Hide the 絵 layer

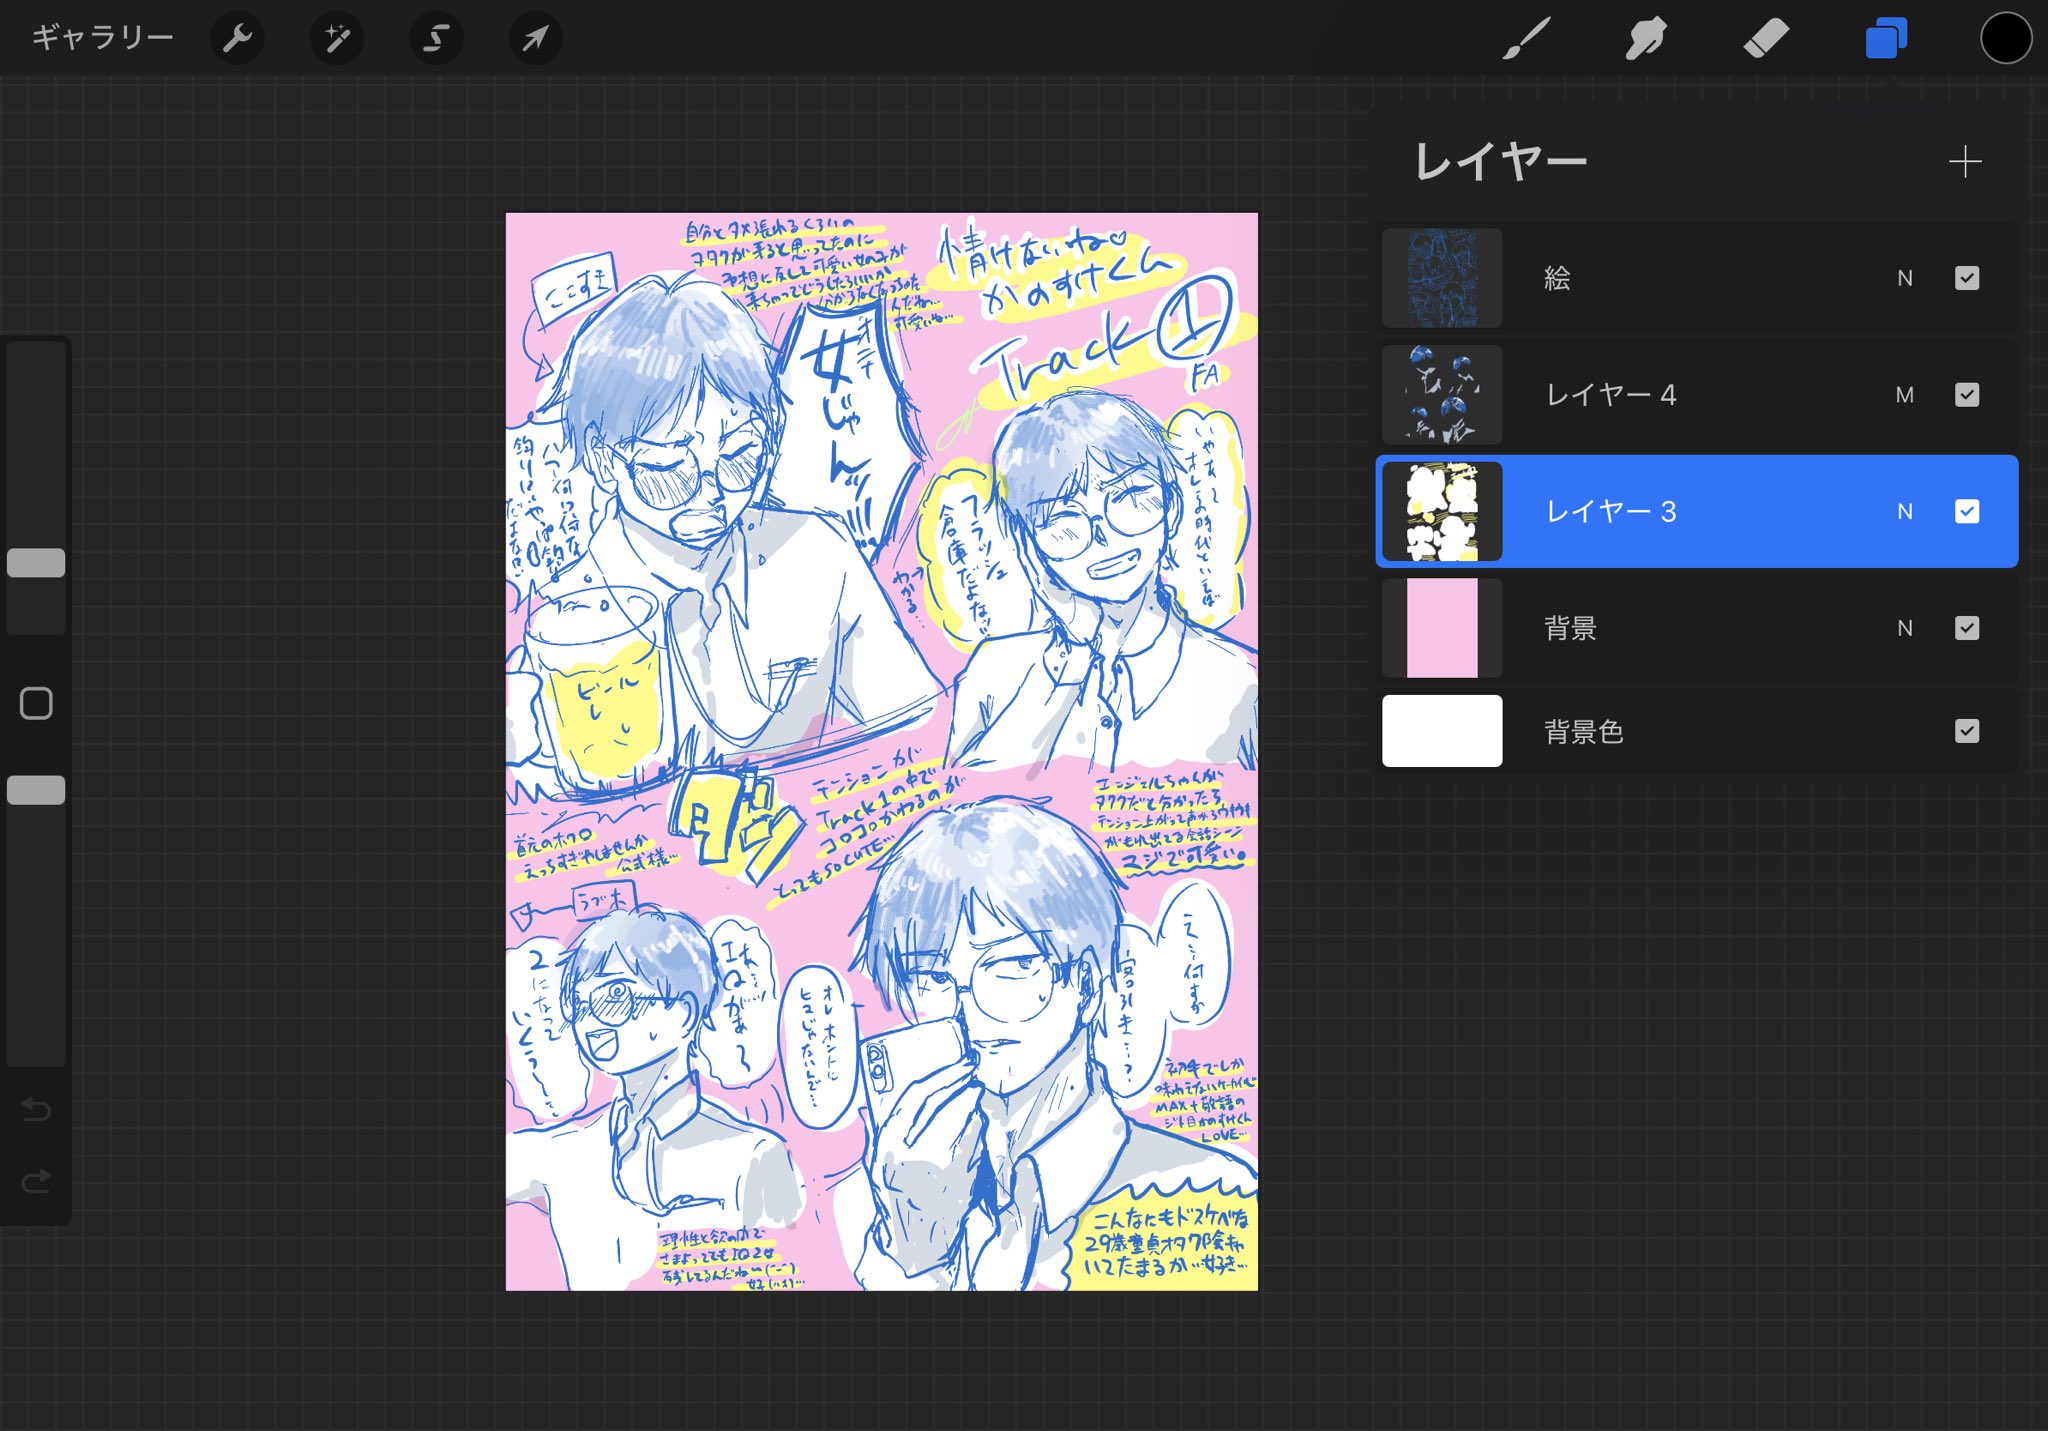[1966, 278]
